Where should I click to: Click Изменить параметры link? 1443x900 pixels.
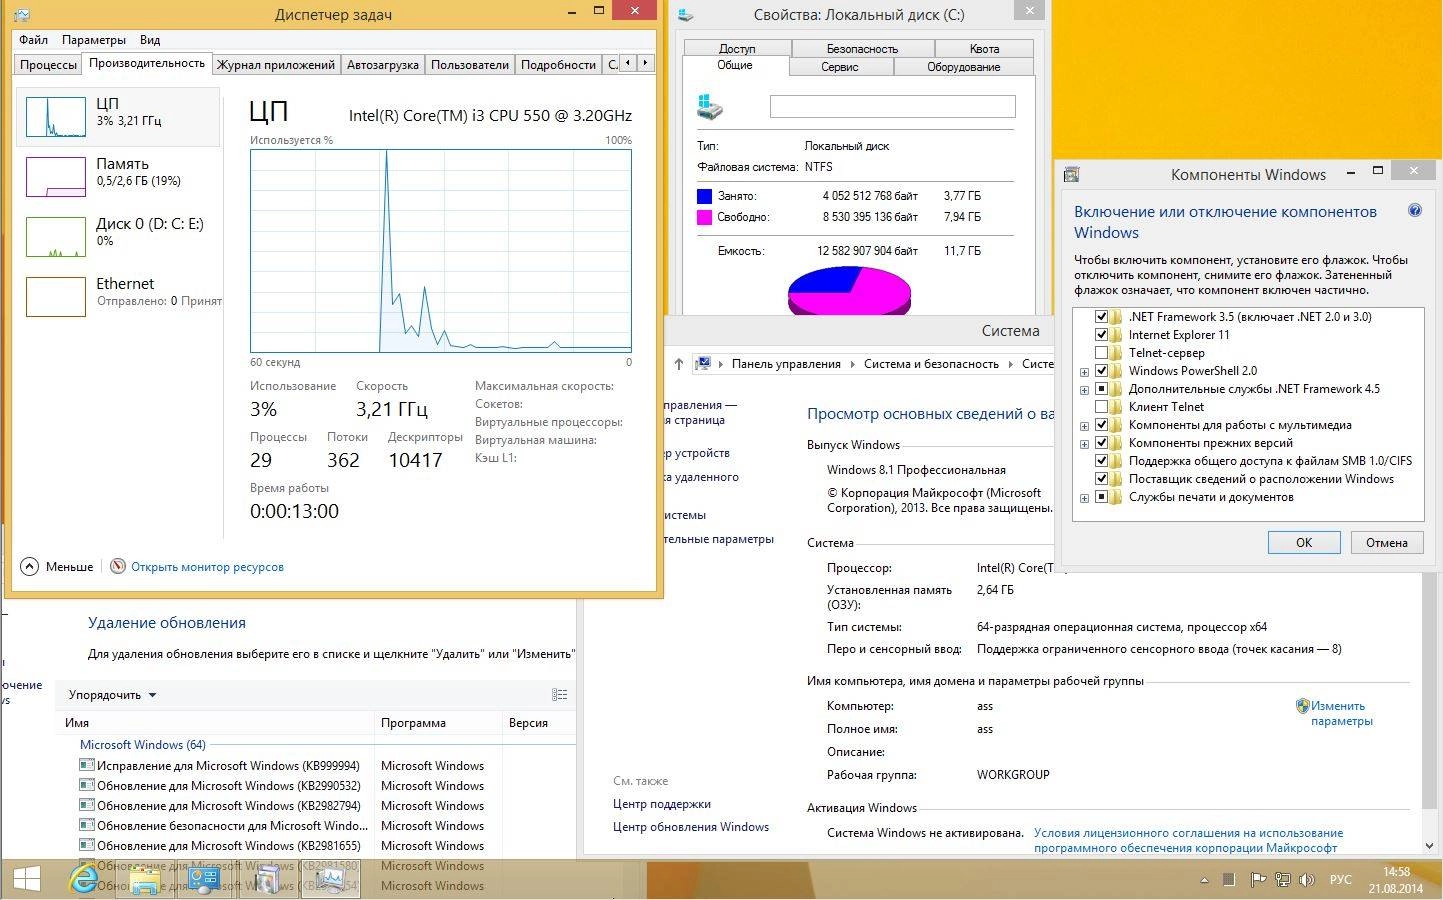(x=1342, y=713)
